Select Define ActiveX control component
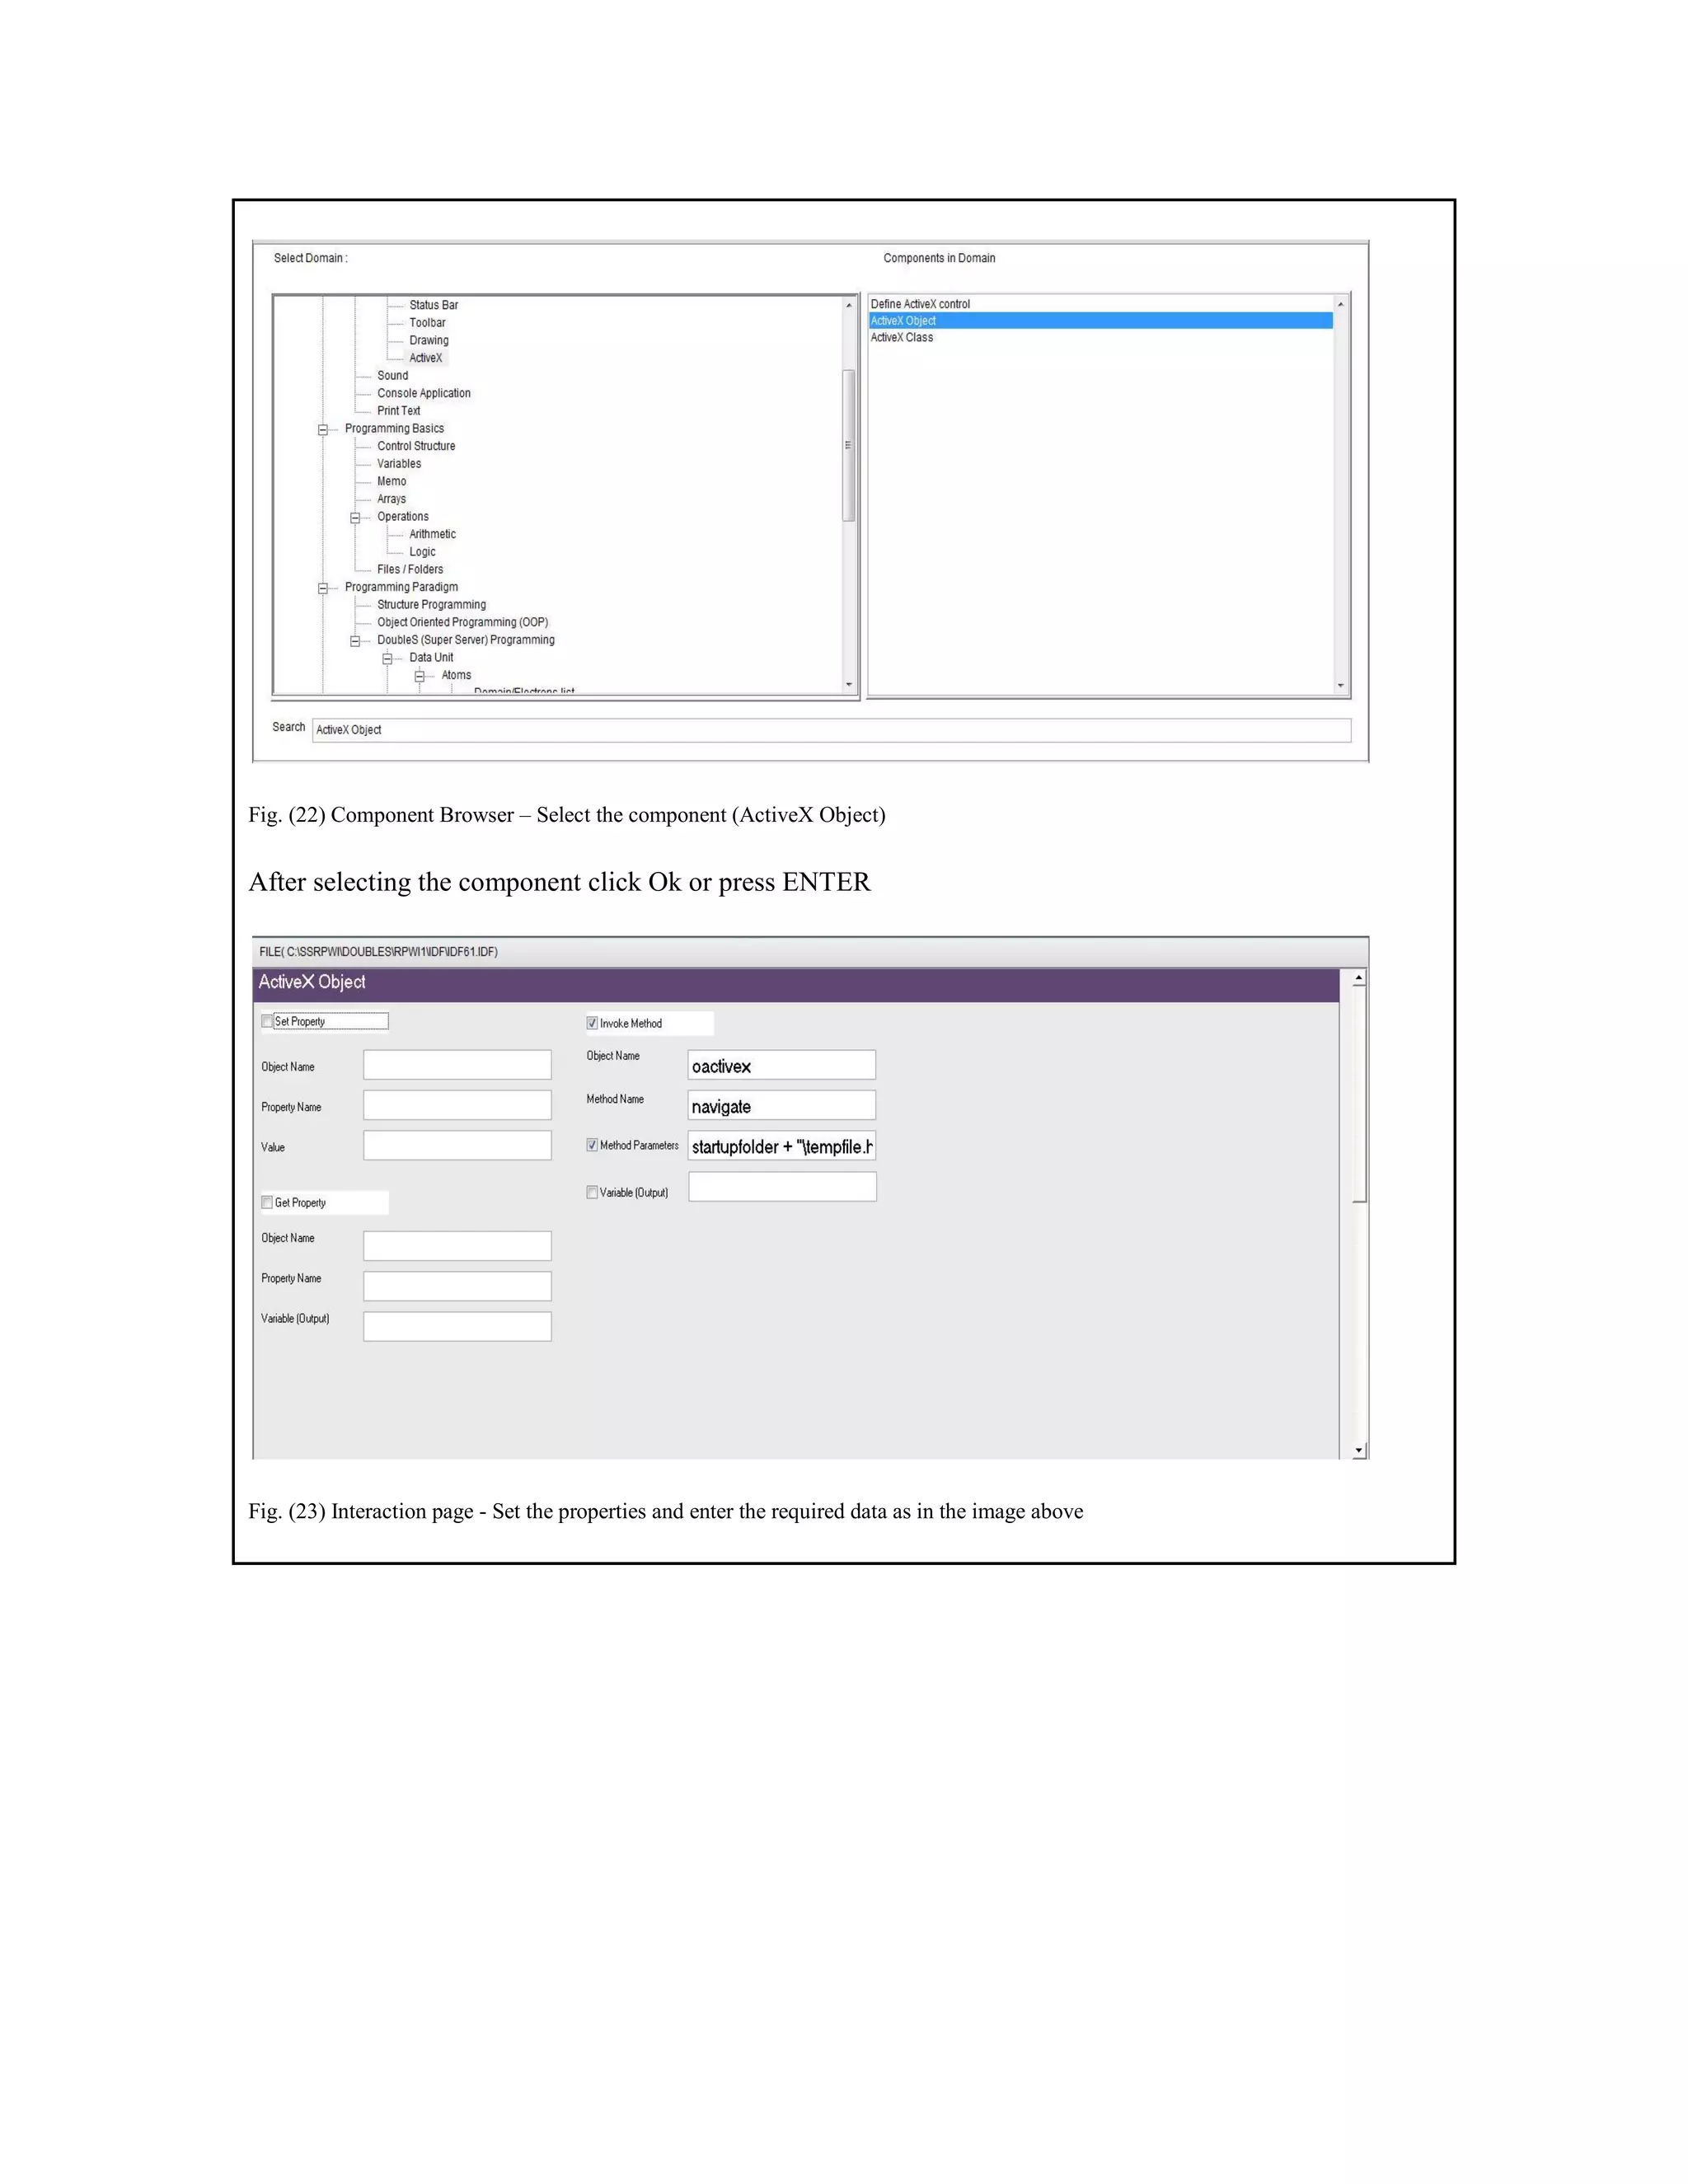Image resolution: width=1688 pixels, height=2184 pixels. [x=920, y=304]
